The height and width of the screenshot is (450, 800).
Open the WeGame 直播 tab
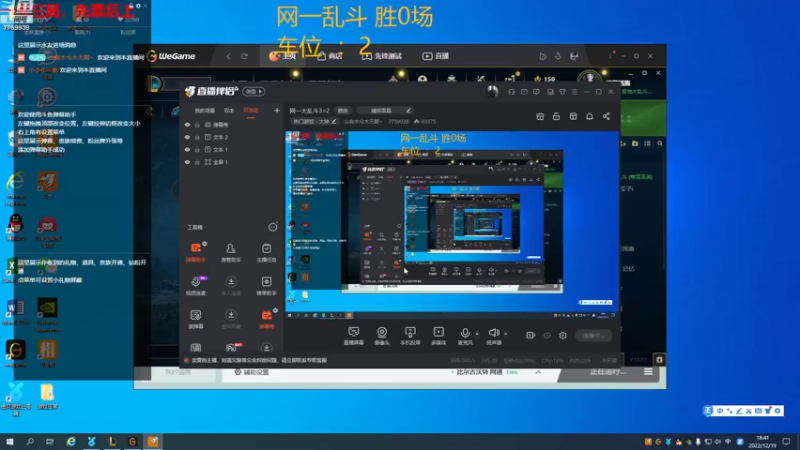click(x=435, y=56)
